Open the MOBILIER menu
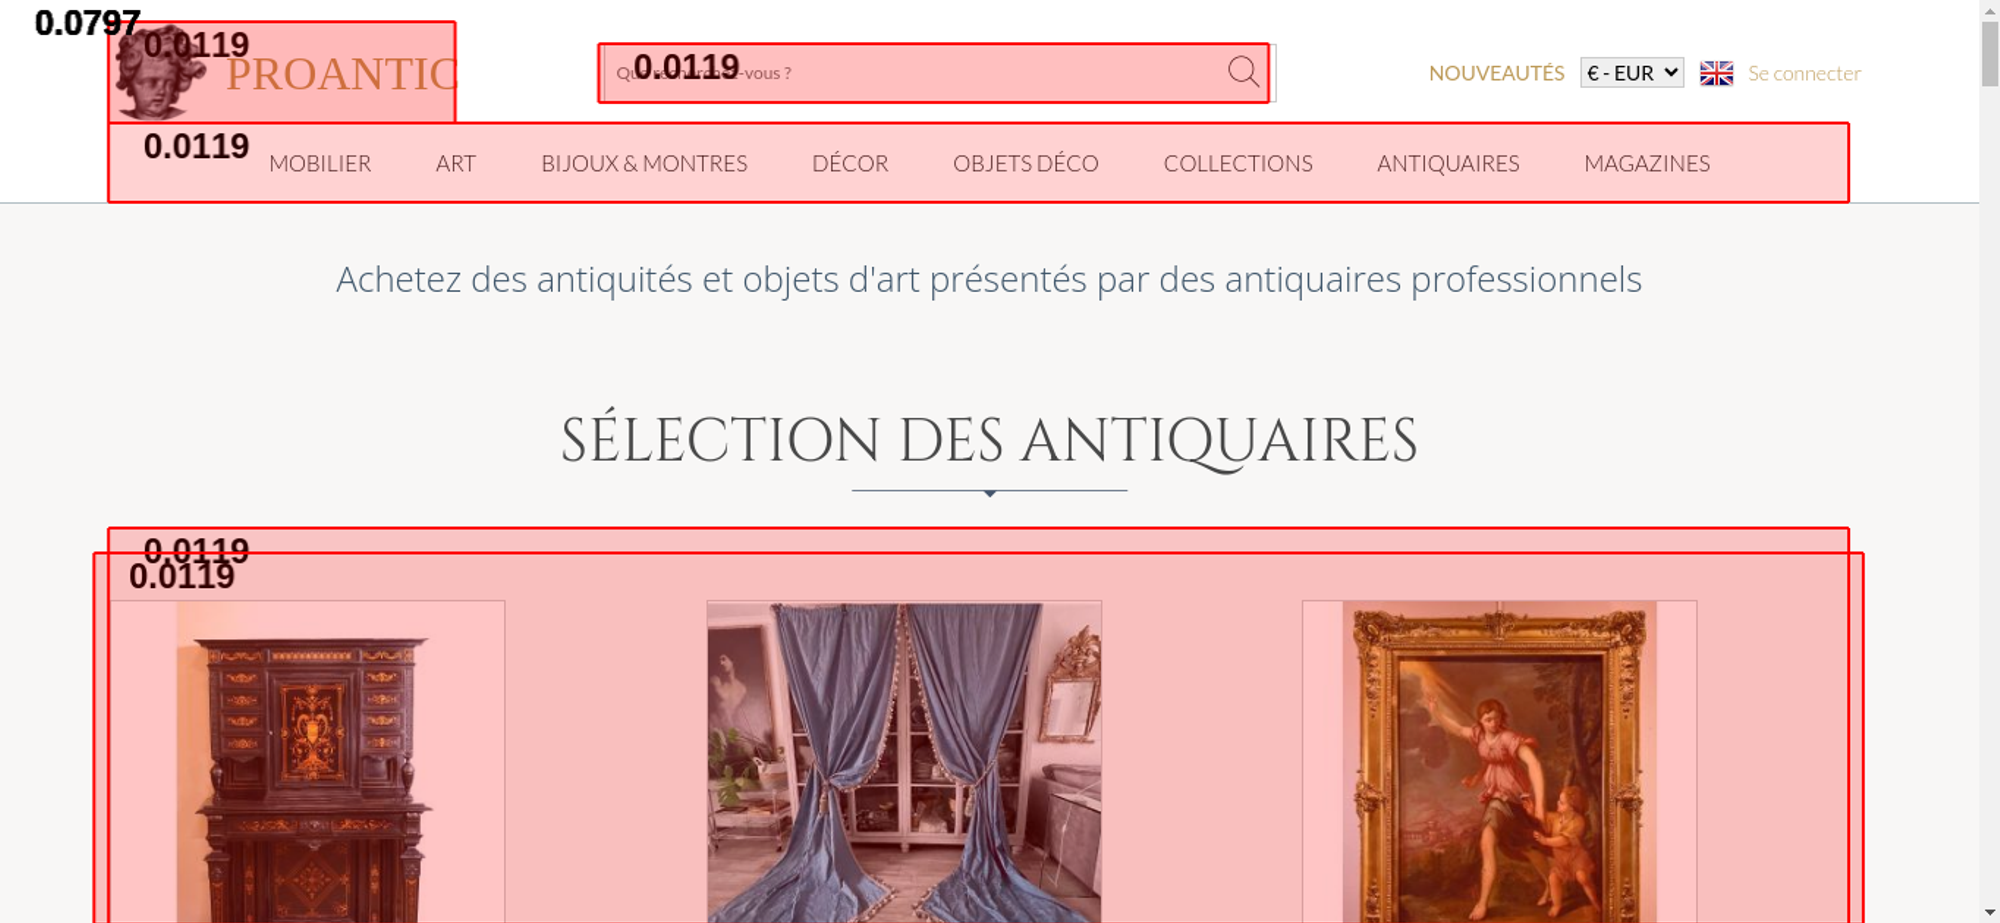2000x923 pixels. tap(320, 163)
